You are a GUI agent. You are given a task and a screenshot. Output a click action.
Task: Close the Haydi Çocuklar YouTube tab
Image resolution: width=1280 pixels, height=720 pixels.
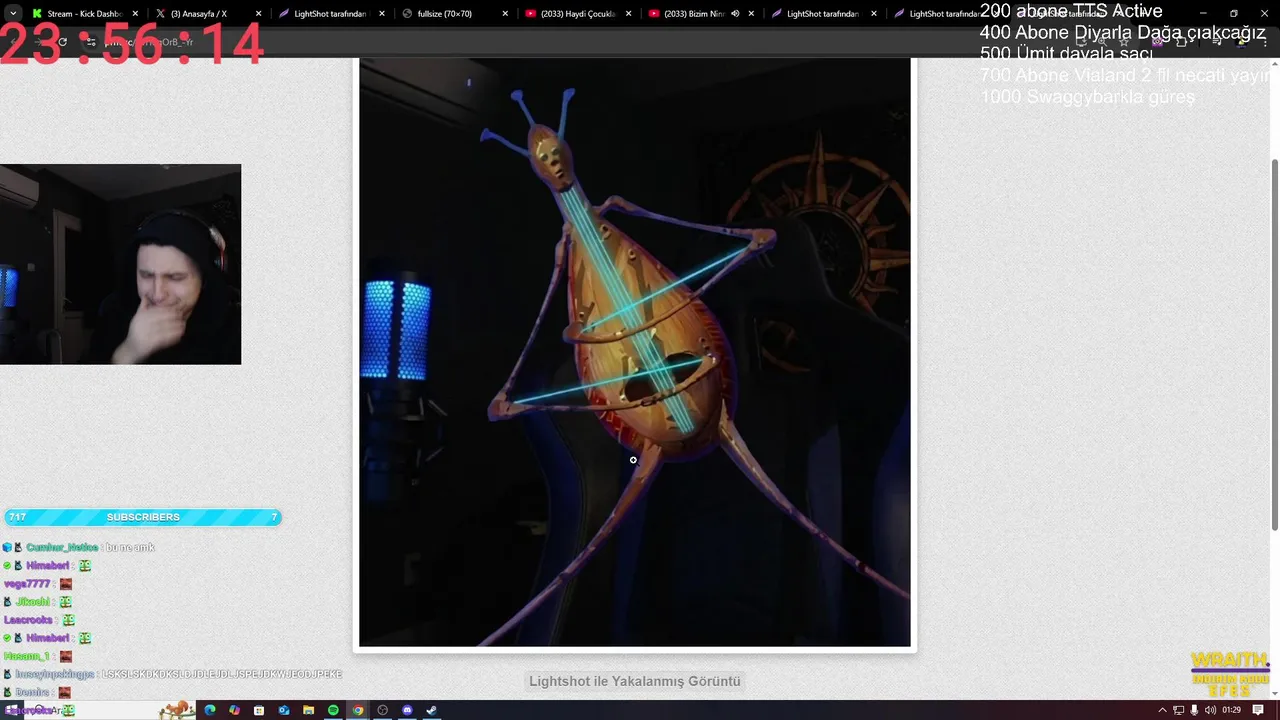click(x=628, y=14)
